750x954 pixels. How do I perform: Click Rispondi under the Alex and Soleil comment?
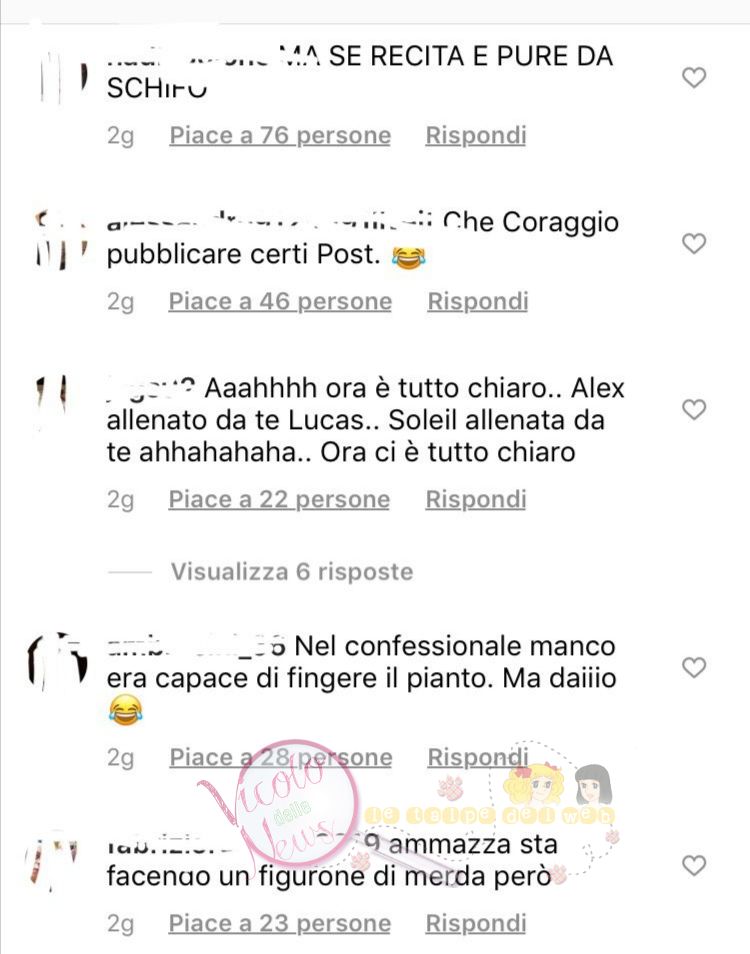(476, 500)
